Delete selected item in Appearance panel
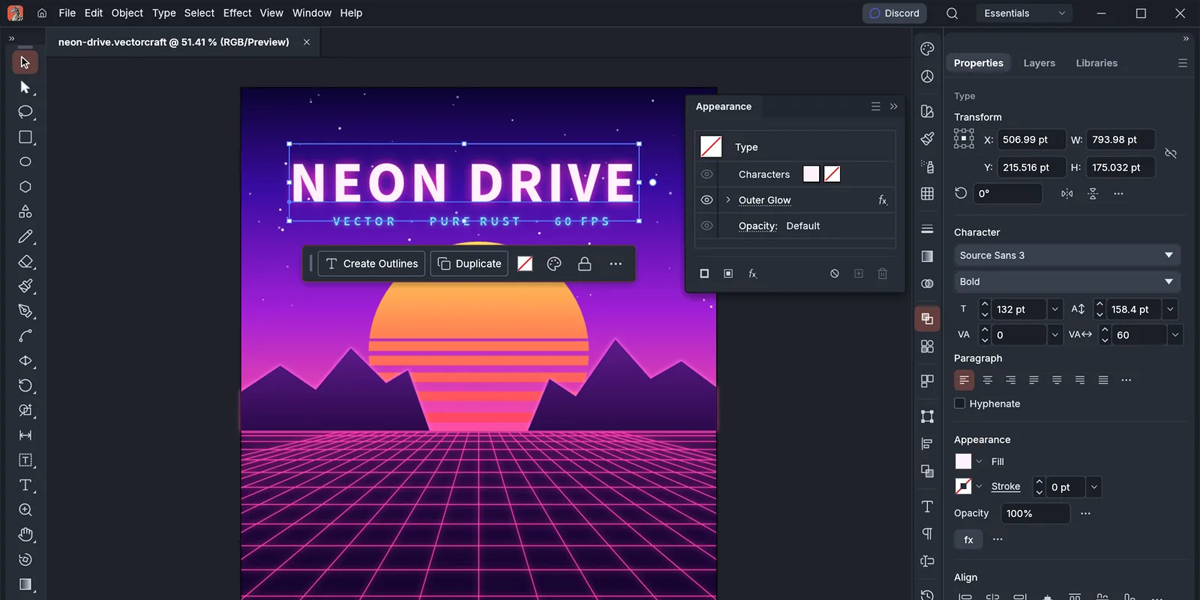This screenshot has height=600, width=1200. 882,273
